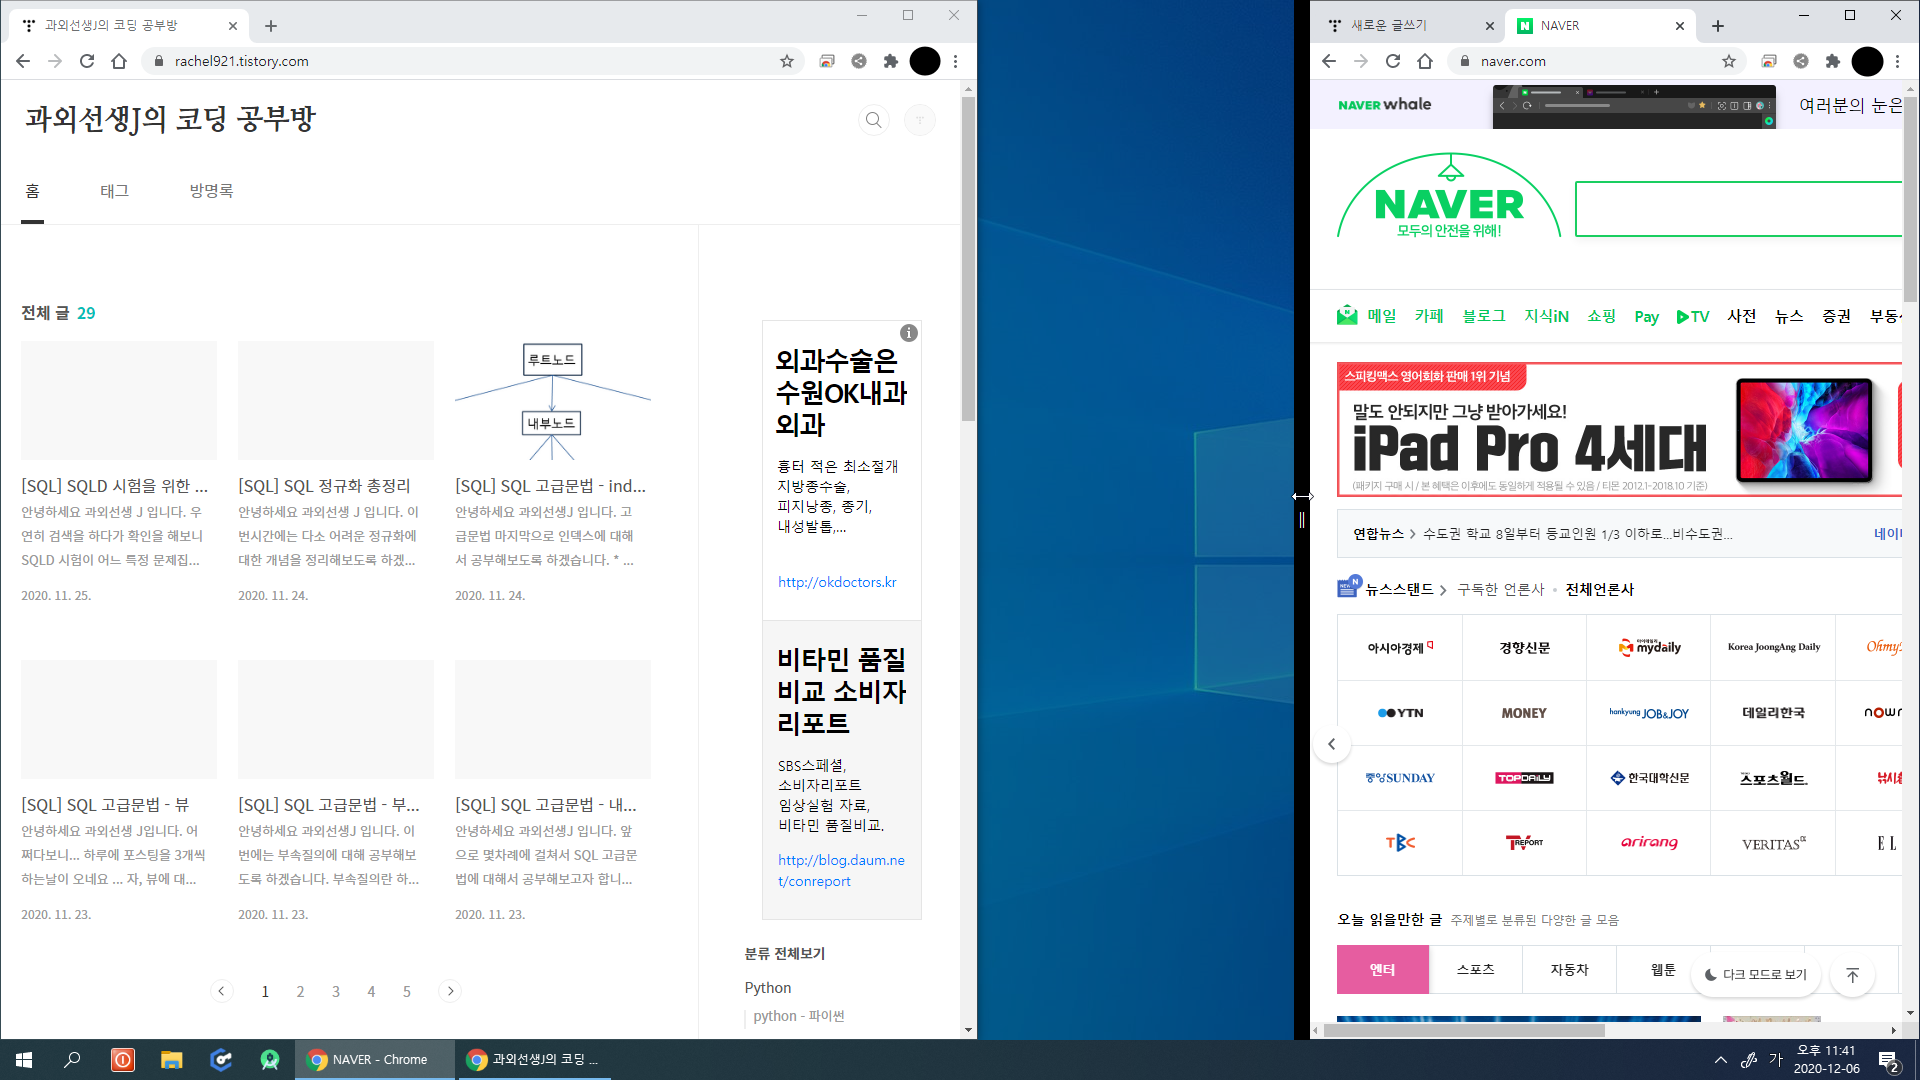Click the news stand previous arrow
This screenshot has height=1080, width=1920.
[1332, 744]
